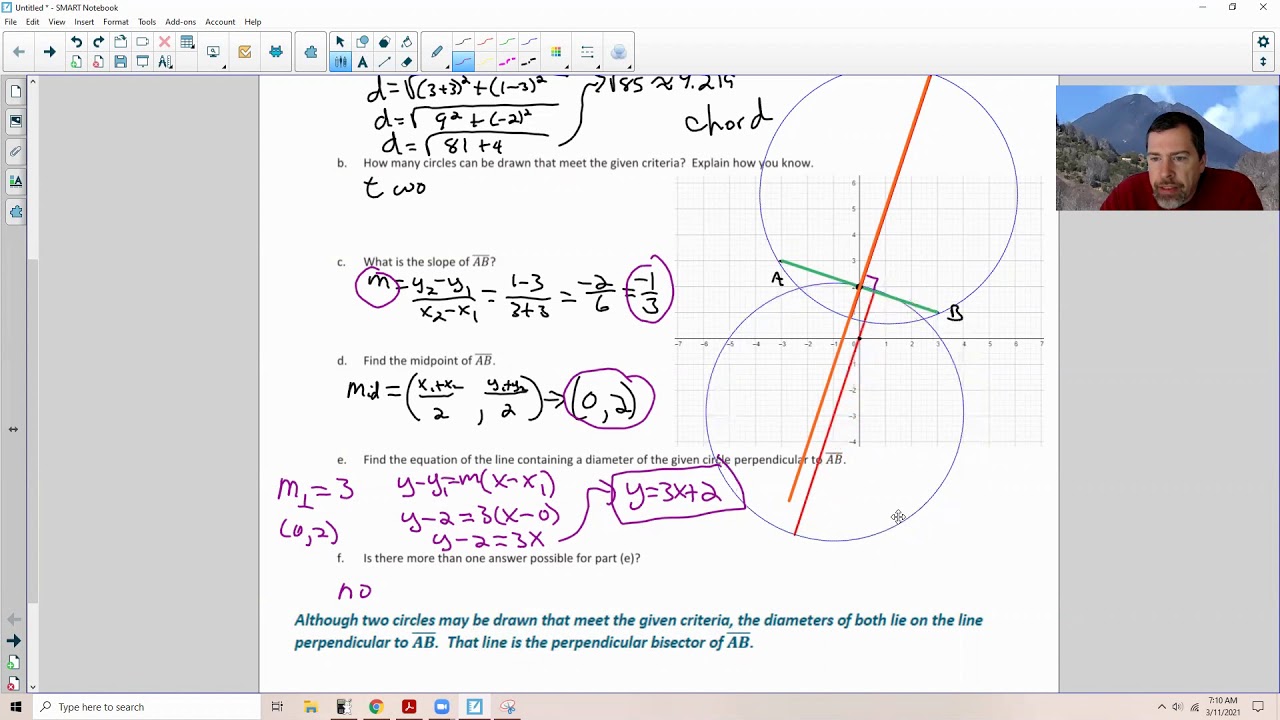The image size is (1280, 720).
Task: Open the Insert menu
Action: 84,22
